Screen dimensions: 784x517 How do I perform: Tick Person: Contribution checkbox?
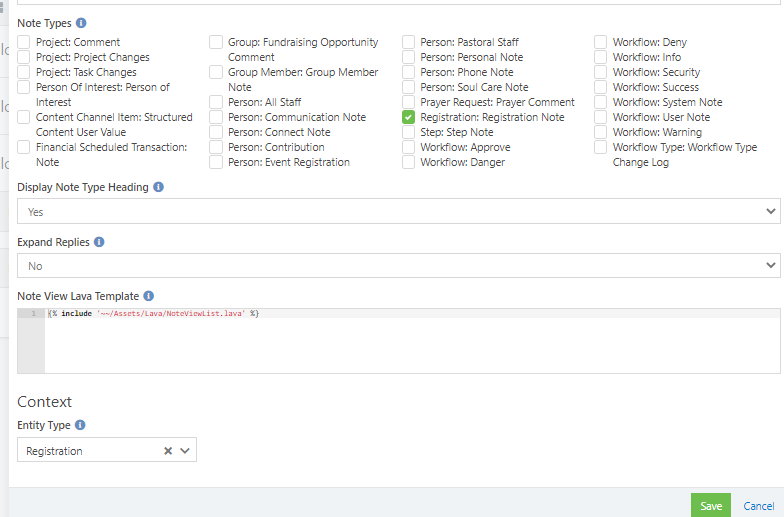[x=216, y=147]
